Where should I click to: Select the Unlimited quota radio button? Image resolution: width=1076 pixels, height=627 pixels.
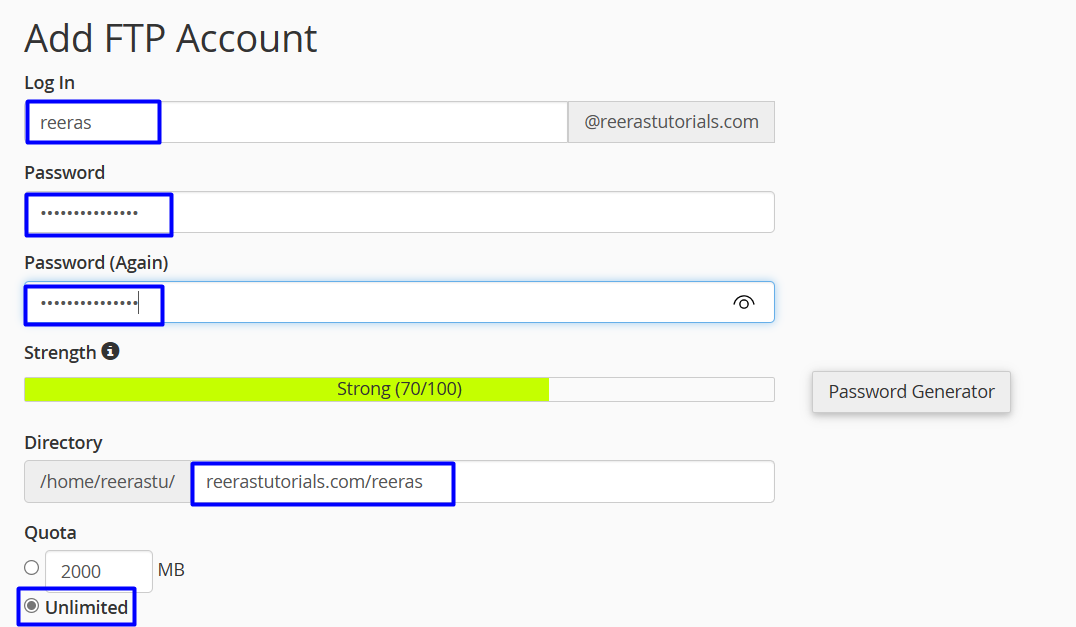tap(32, 606)
